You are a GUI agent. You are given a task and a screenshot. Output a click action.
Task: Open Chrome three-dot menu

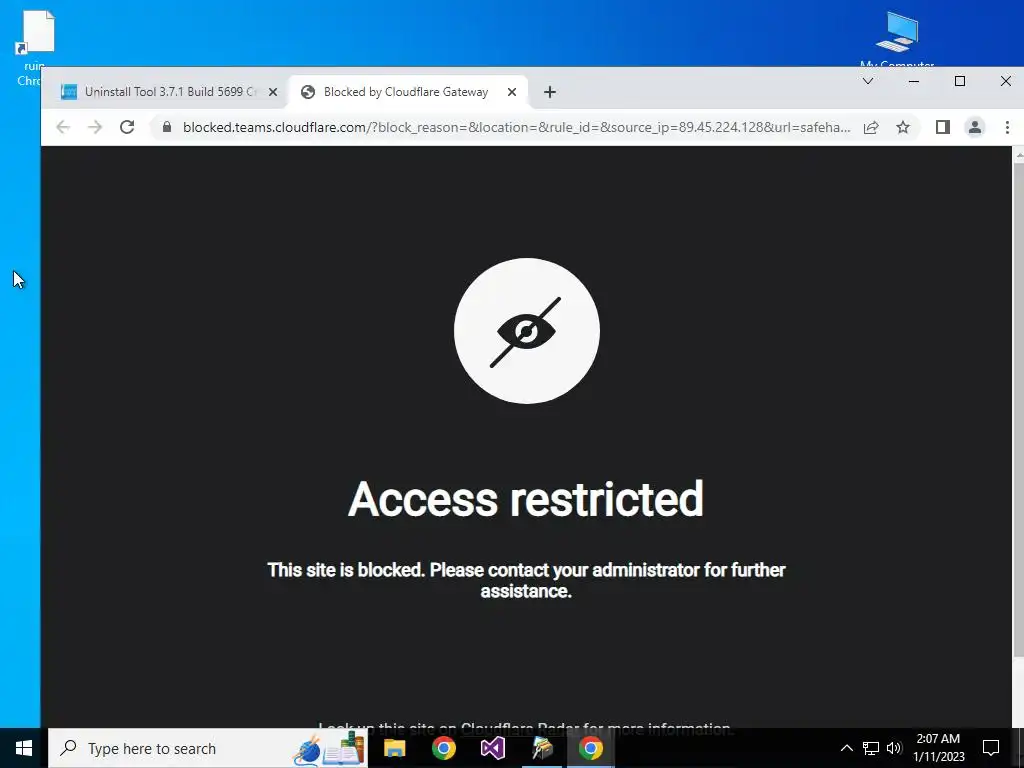[1007, 127]
